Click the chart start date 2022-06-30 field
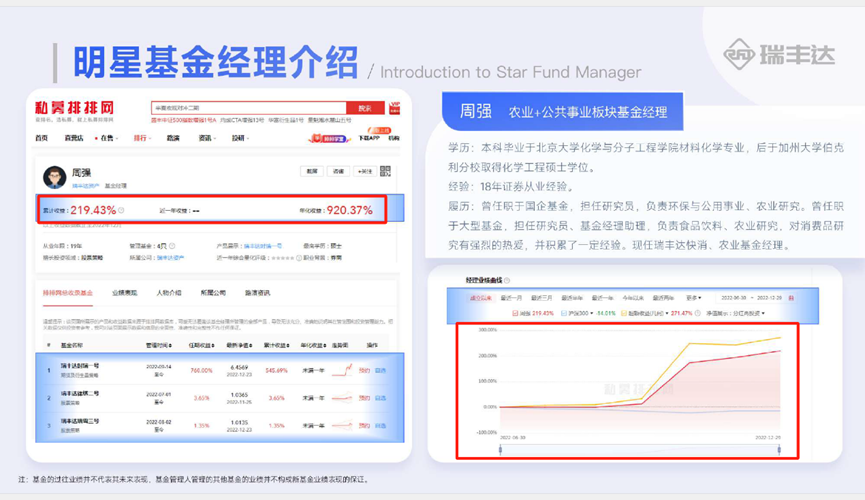This screenshot has width=865, height=500. 734,298
